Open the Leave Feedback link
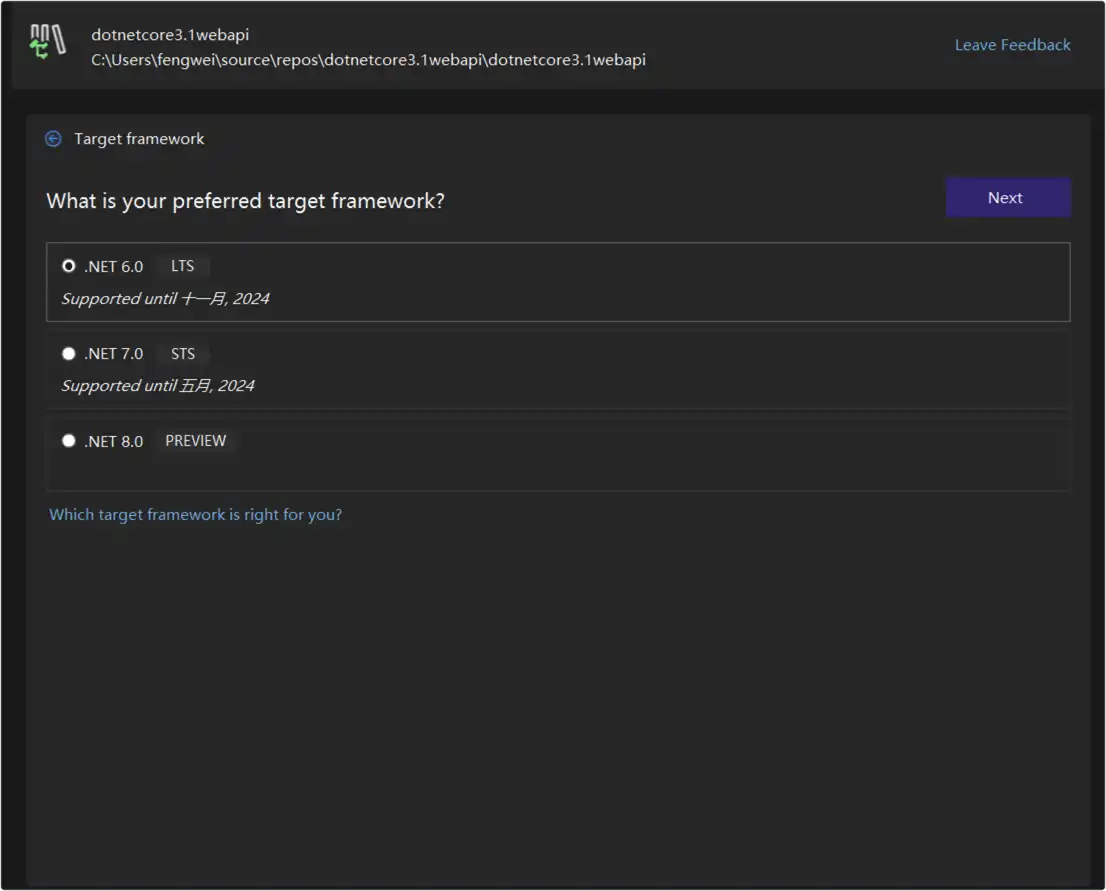The image size is (1106, 891). (x=1012, y=45)
